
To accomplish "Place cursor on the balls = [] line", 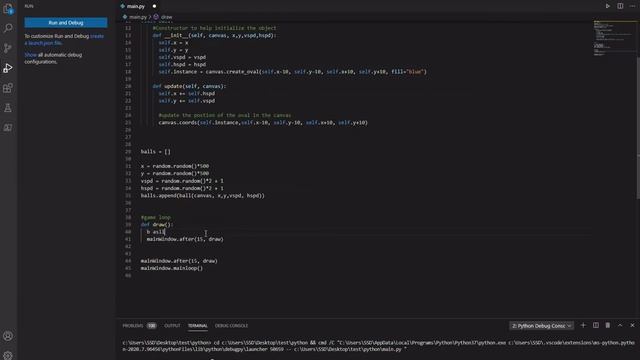I will pyautogui.click(x=156, y=151).
